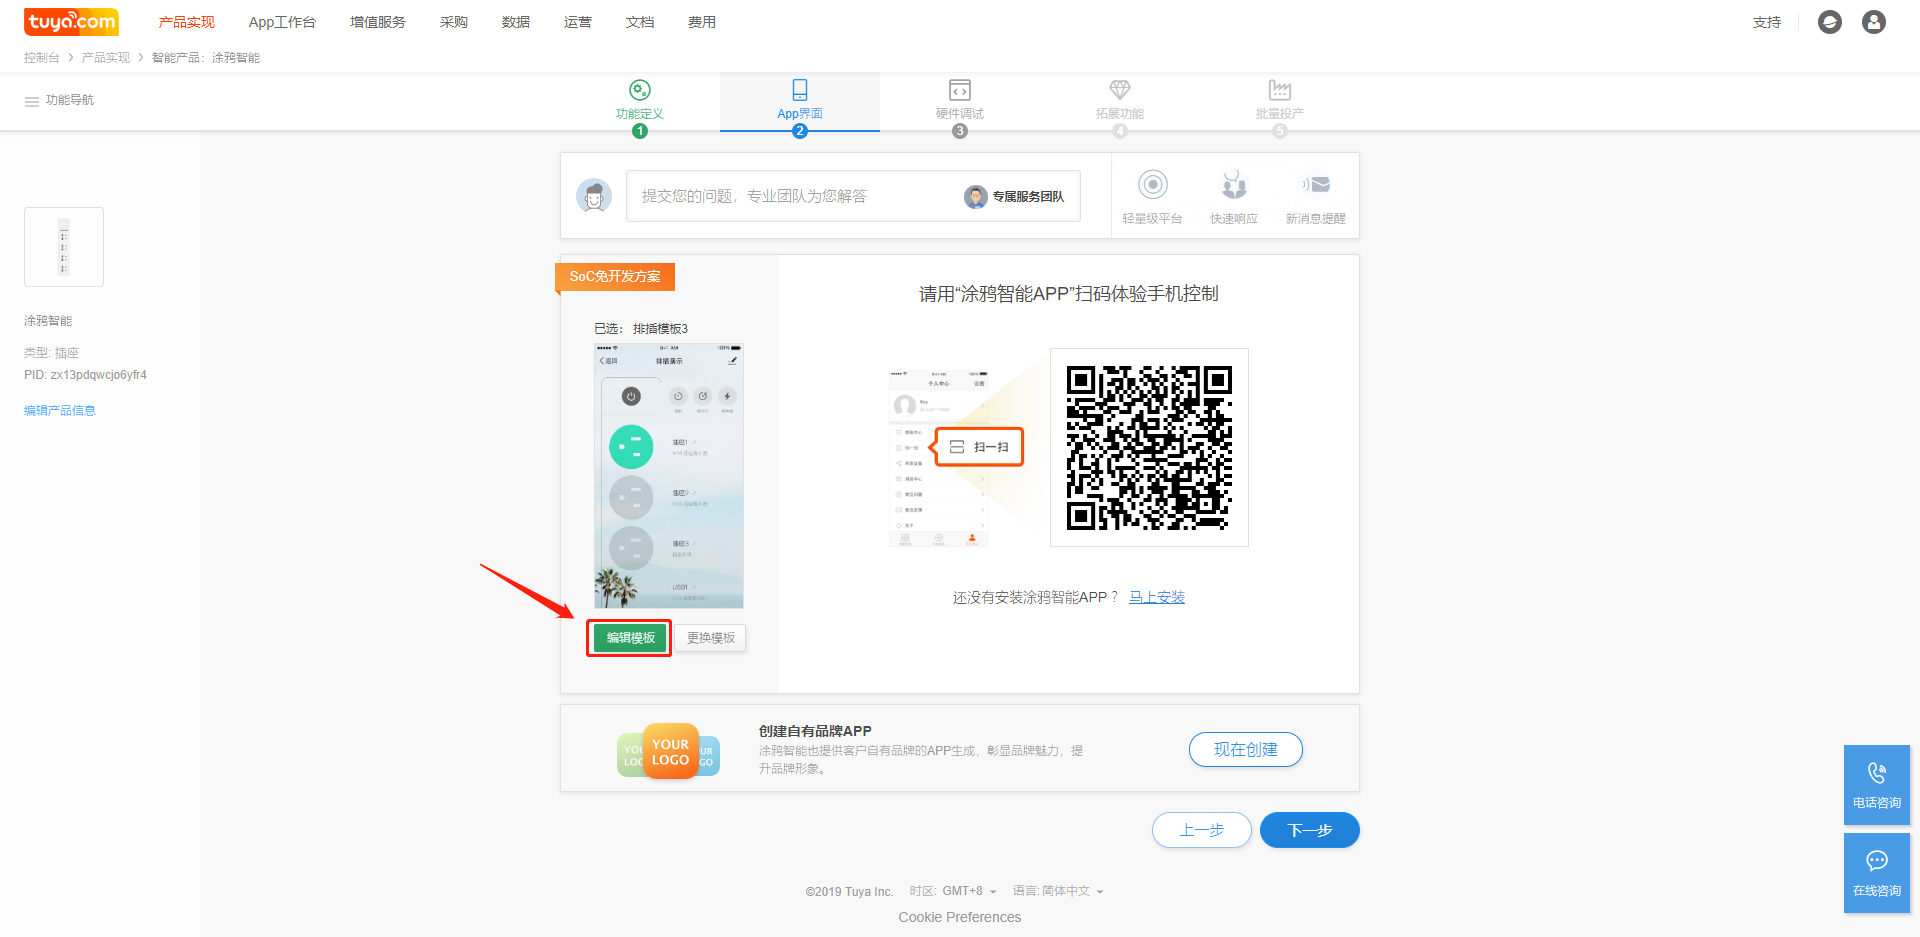The height and width of the screenshot is (937, 1920).
Task: Click the 现在创建 button
Action: pos(1246,750)
